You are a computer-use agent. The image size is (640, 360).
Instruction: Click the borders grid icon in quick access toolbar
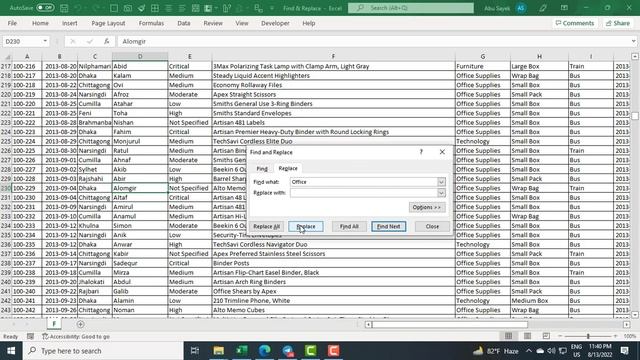click(x=155, y=8)
